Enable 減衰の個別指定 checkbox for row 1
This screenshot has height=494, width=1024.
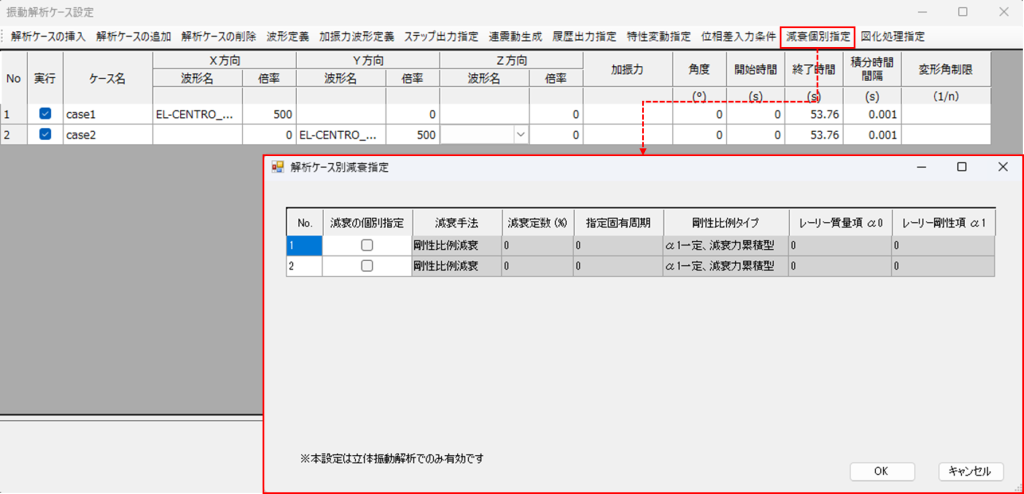[x=367, y=245]
